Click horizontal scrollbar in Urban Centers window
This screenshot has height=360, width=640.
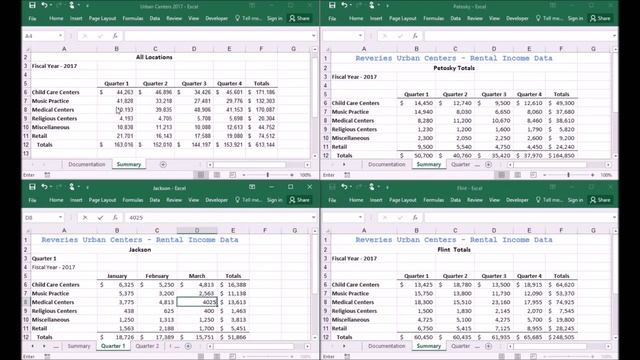pyautogui.click(x=250, y=164)
